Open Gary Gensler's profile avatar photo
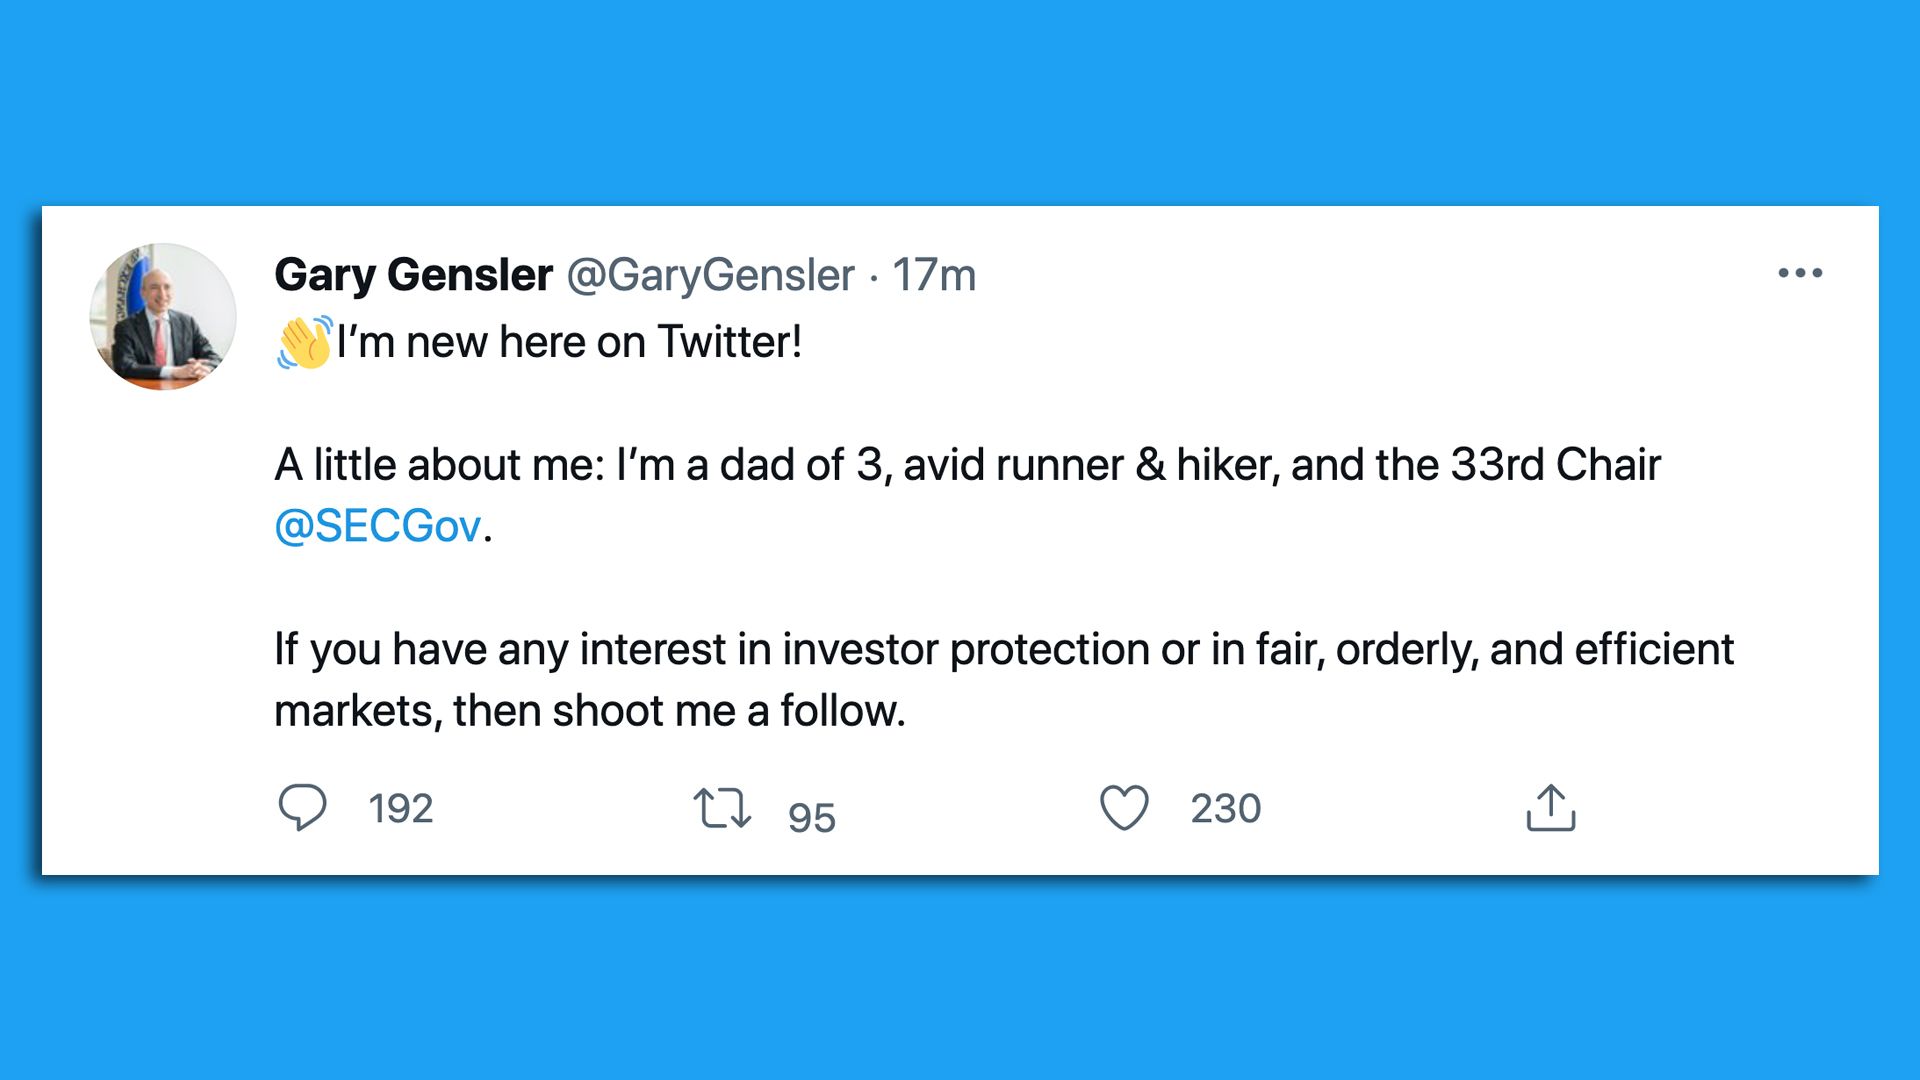This screenshot has width=1920, height=1080. 163,316
